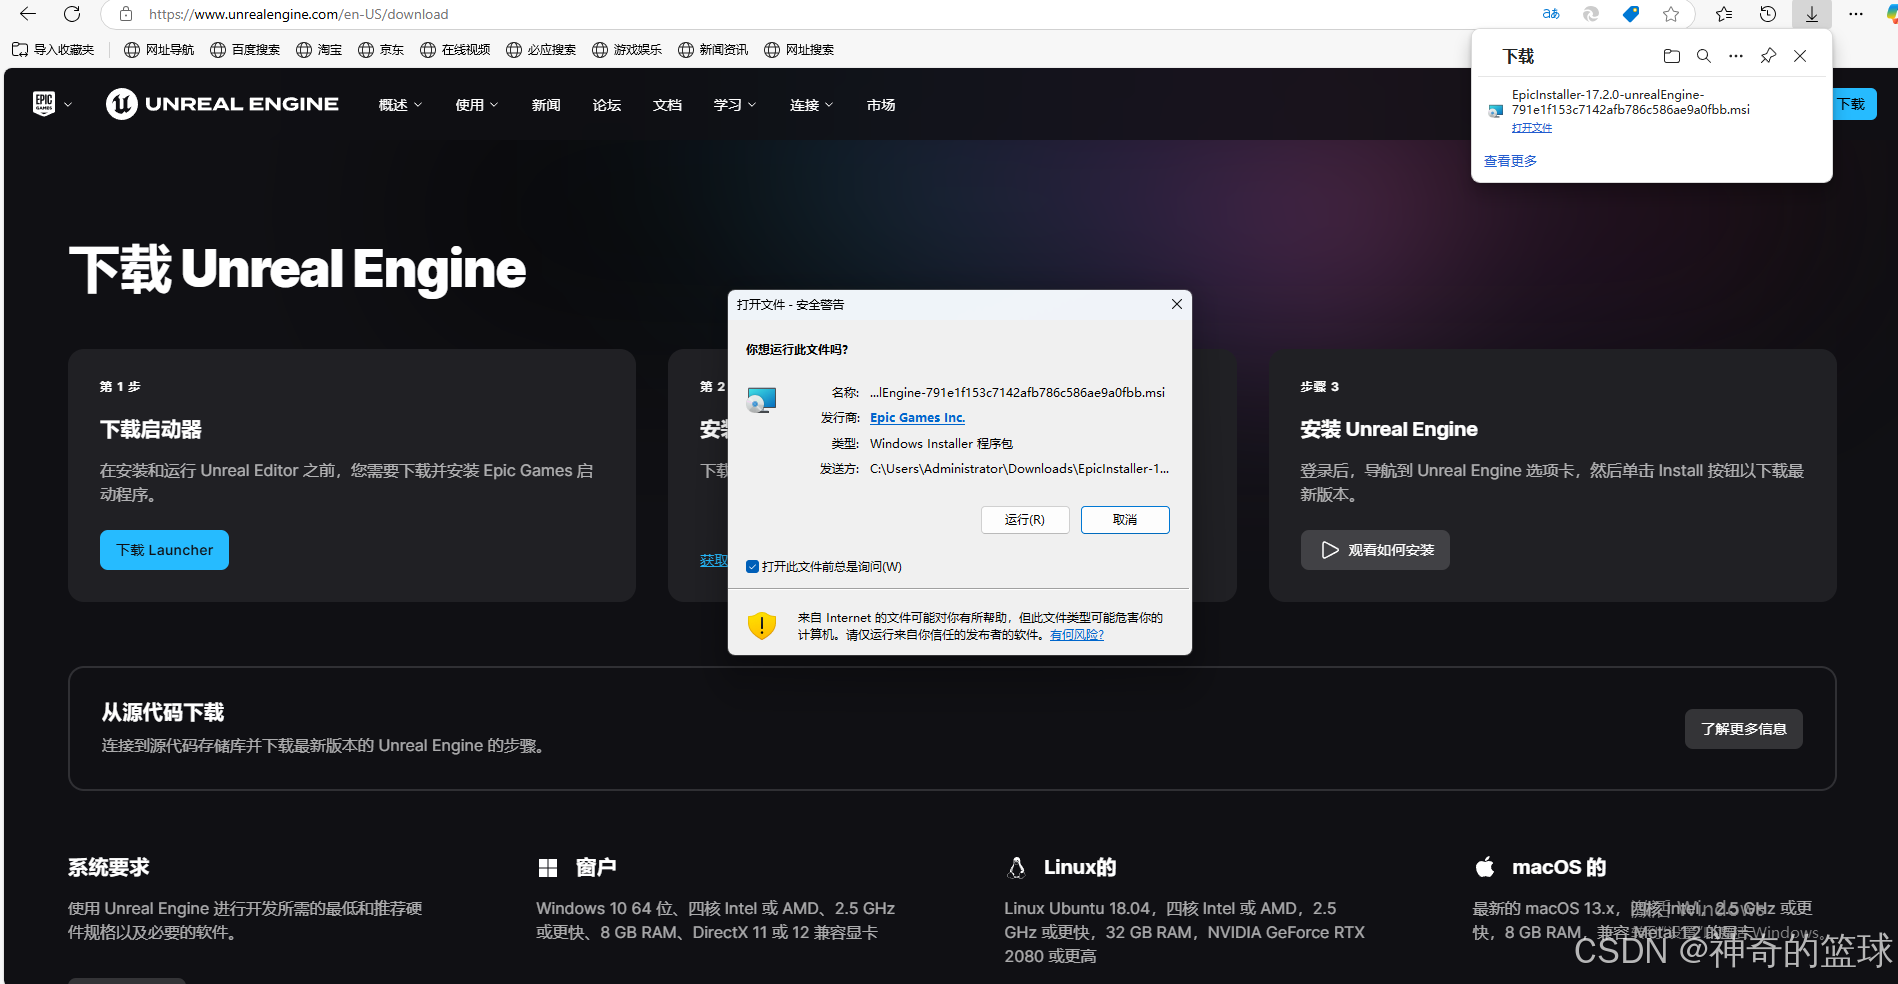The image size is (1898, 984).
Task: Open the 文档 nav item
Action: click(x=667, y=105)
